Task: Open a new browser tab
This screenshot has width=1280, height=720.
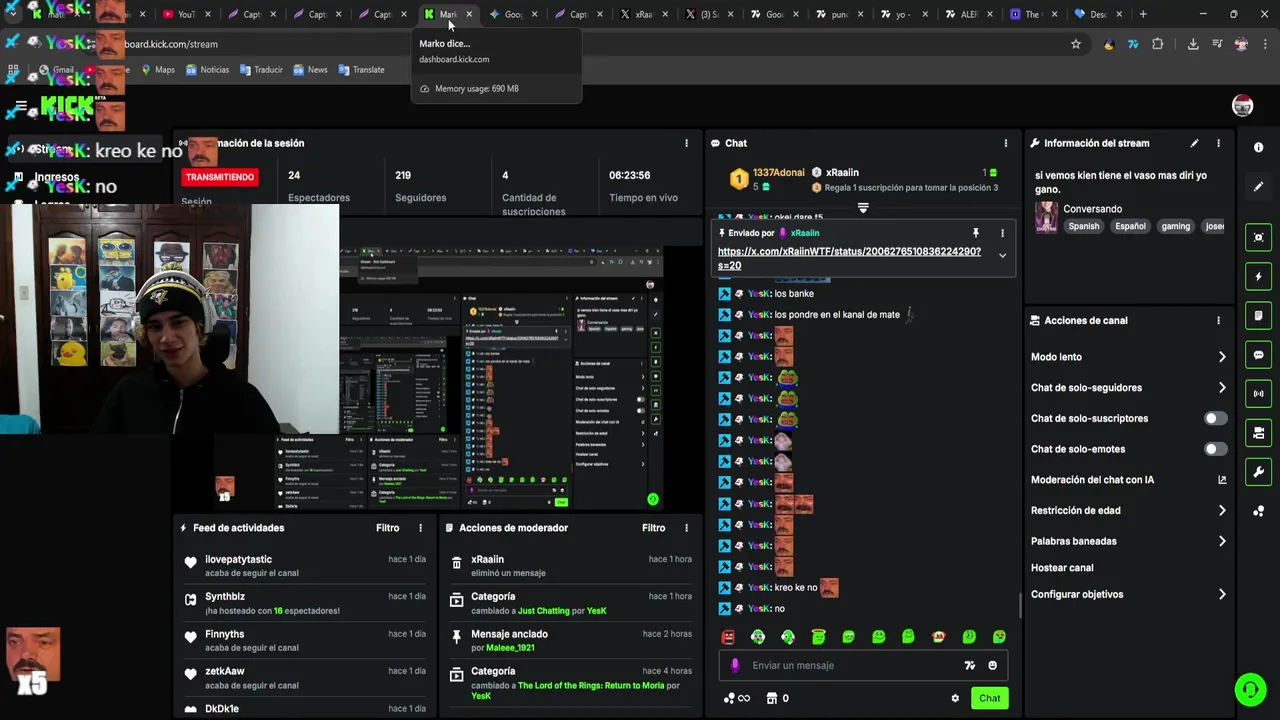Action: (1143, 14)
